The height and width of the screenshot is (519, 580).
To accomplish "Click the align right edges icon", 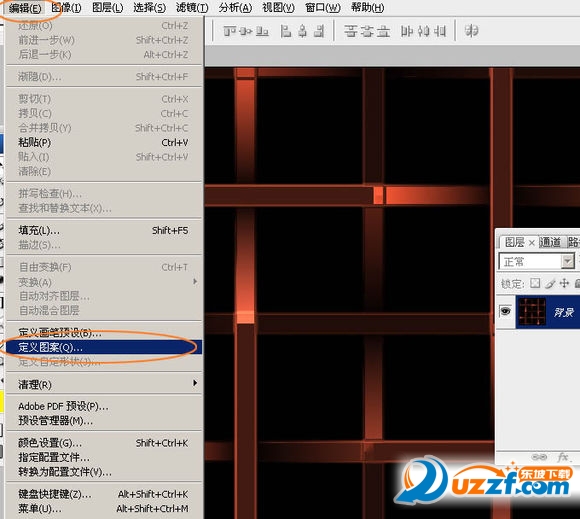I will click(x=319, y=31).
